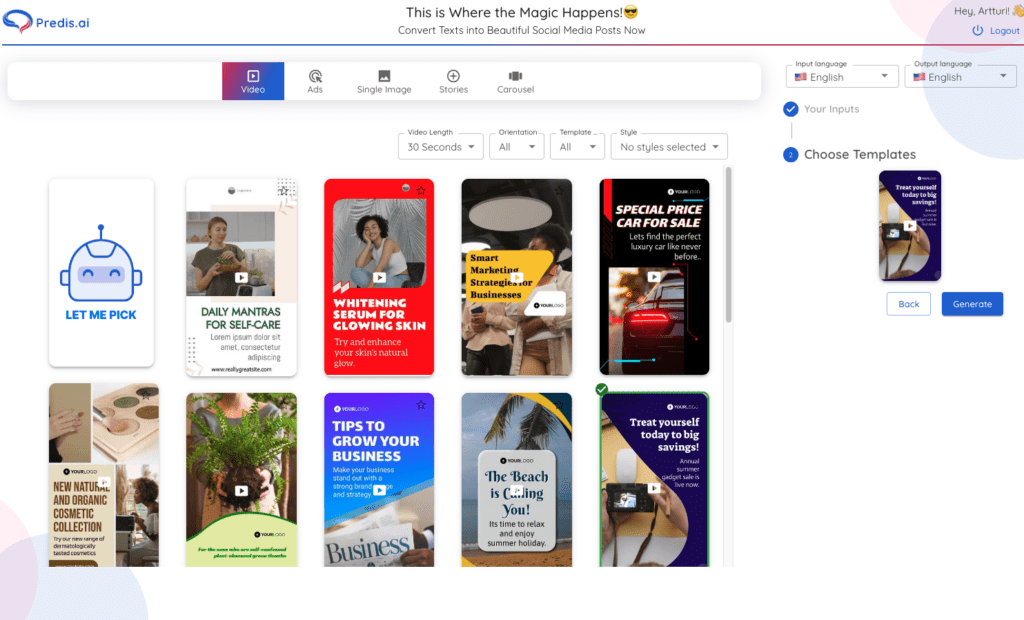Play the Beach is Calling template video
This screenshot has width=1024, height=620.
tap(517, 490)
